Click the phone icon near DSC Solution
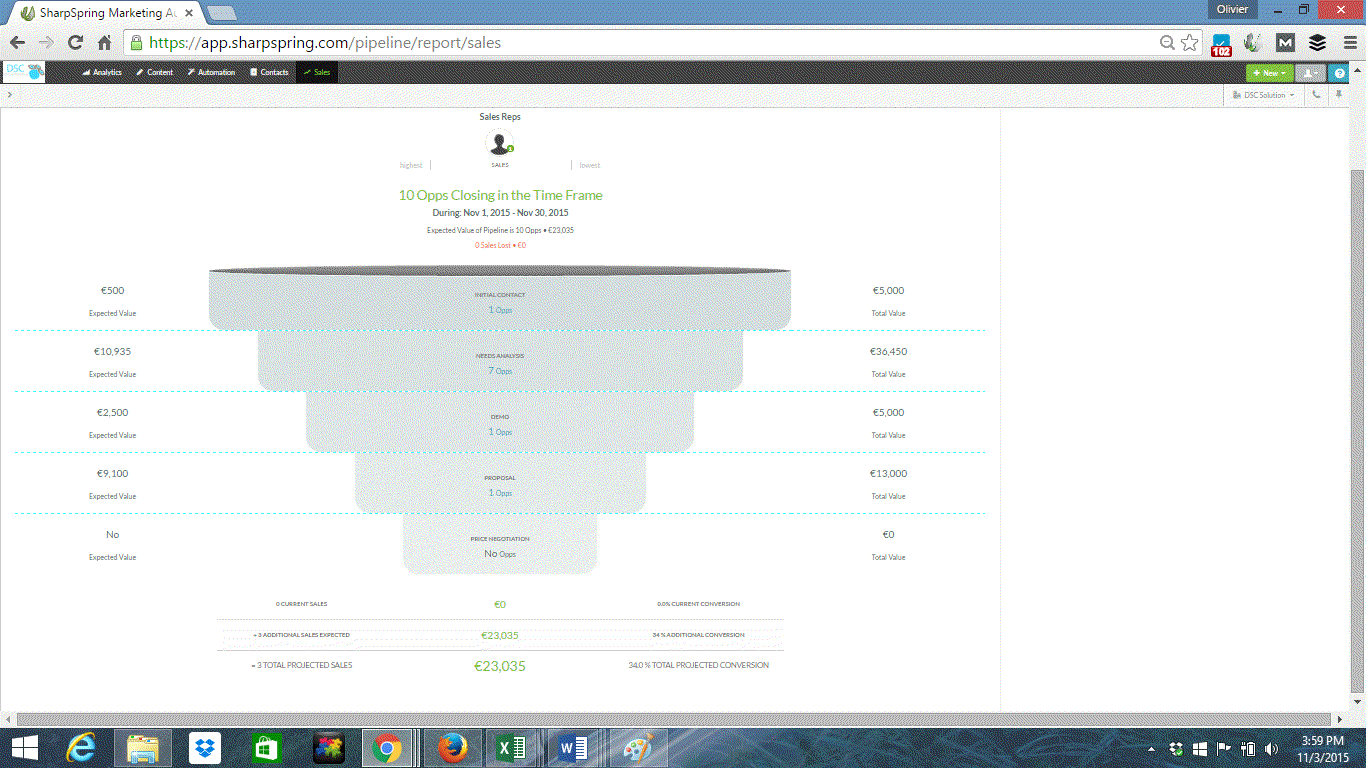 click(x=1316, y=95)
